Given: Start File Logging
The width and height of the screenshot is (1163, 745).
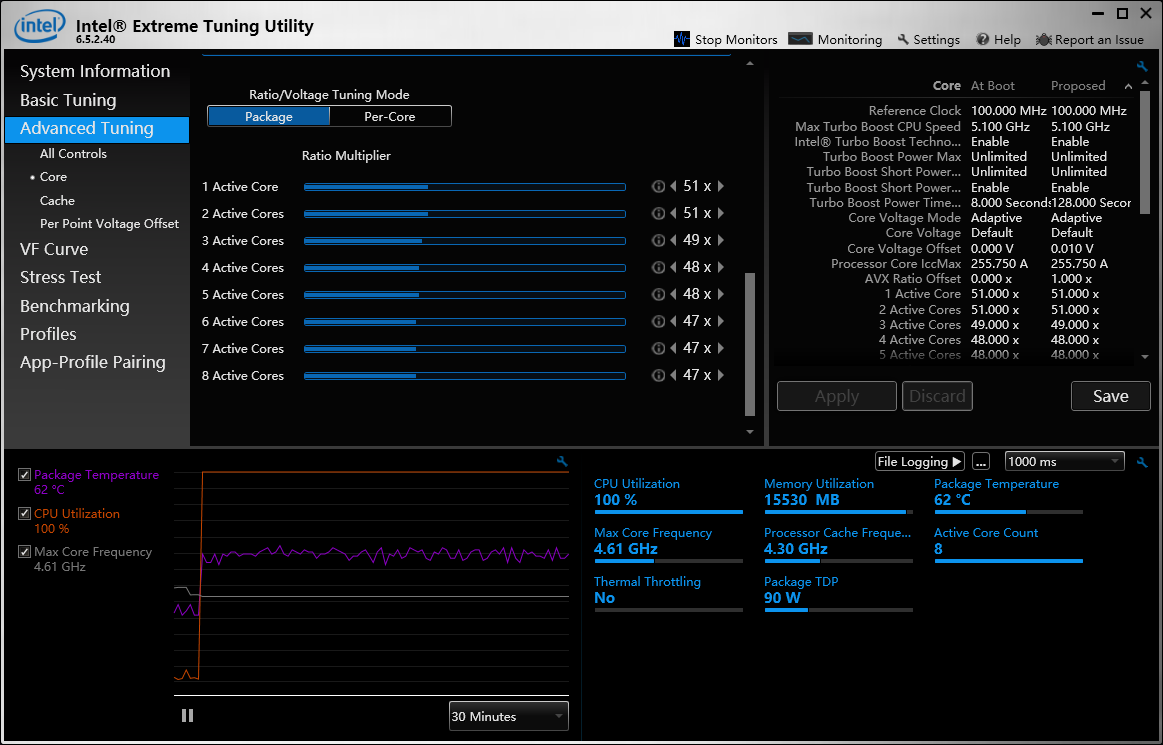Looking at the screenshot, I should coord(919,461).
